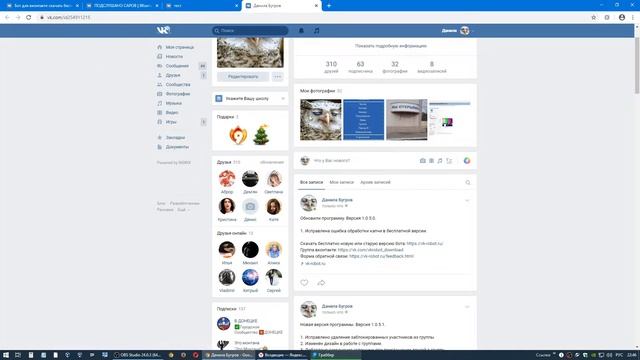Open the music note icon in header
The width and height of the screenshot is (640, 360).
[x=317, y=31]
